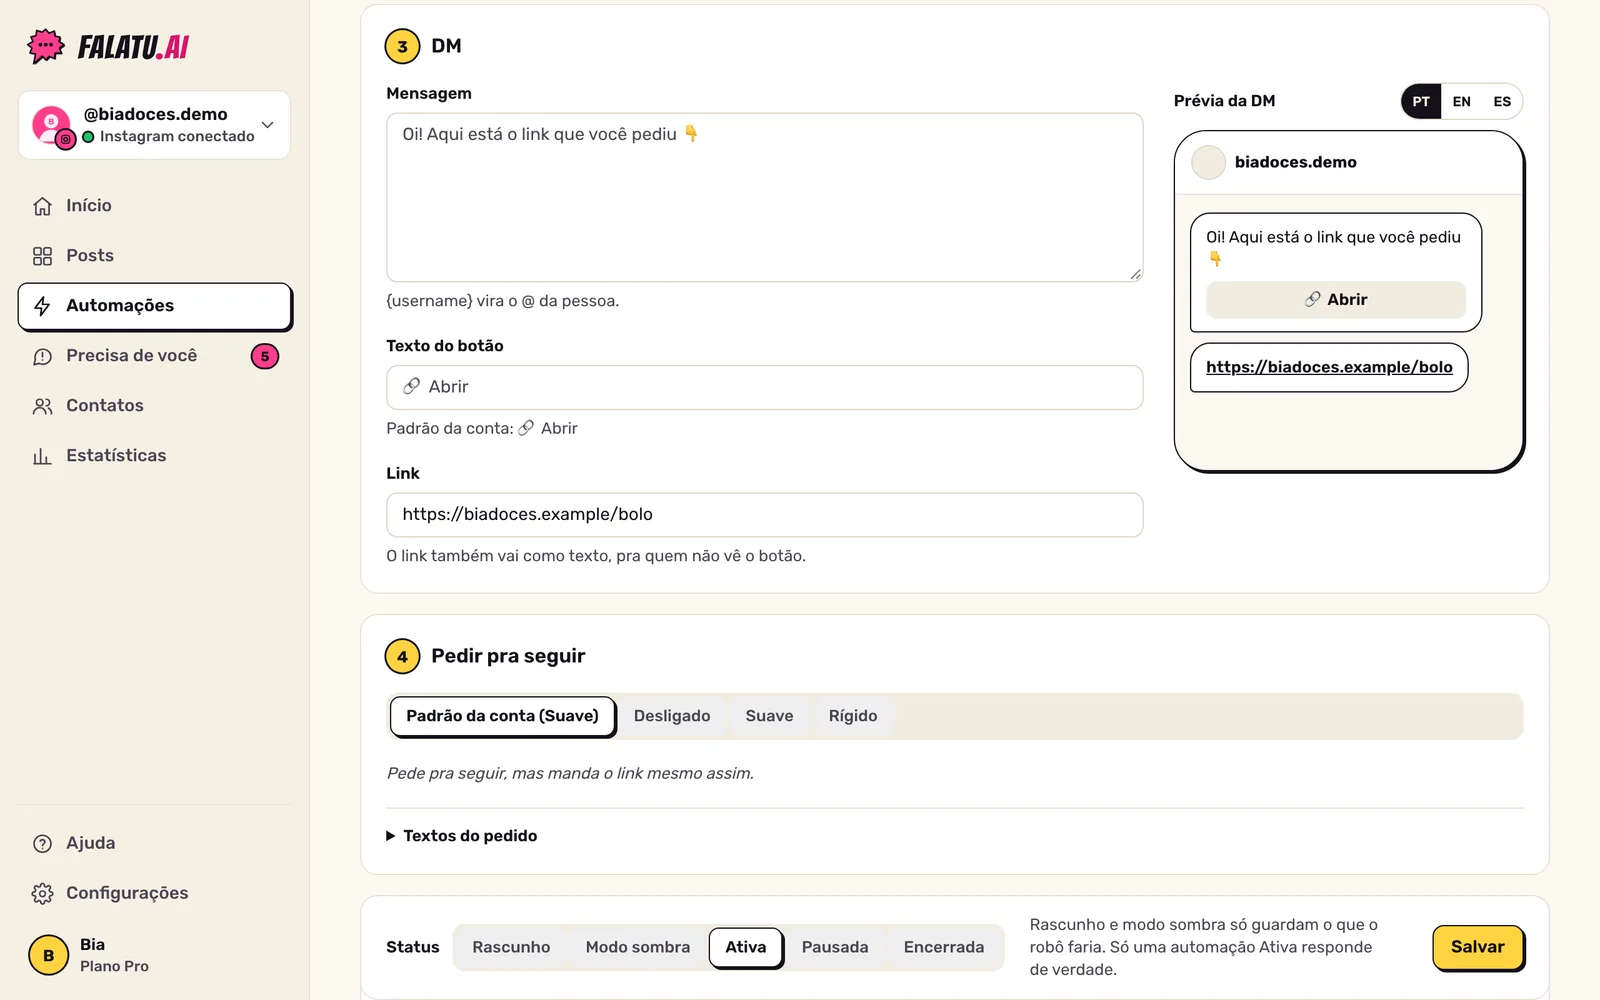1600x1000 pixels.
Task: Click the Salvar button
Action: coord(1478,947)
